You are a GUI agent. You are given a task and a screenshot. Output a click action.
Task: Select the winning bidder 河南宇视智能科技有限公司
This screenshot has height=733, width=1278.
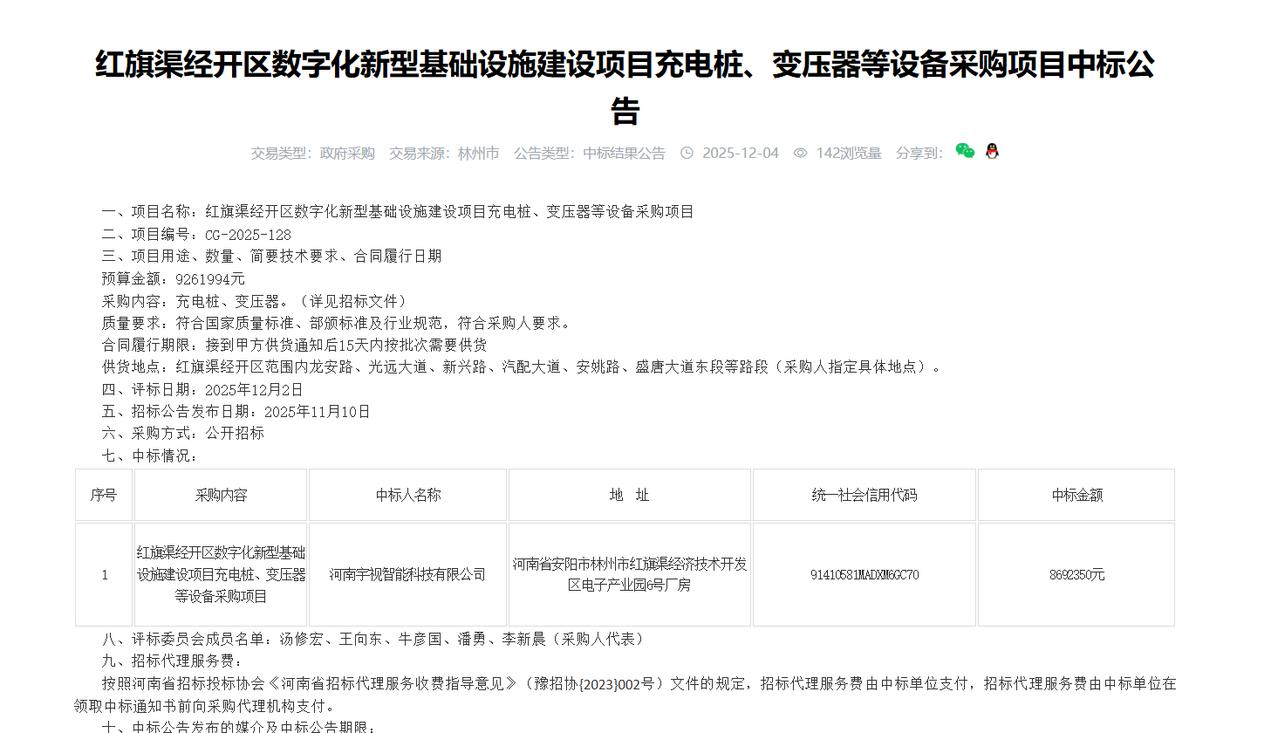[407, 575]
